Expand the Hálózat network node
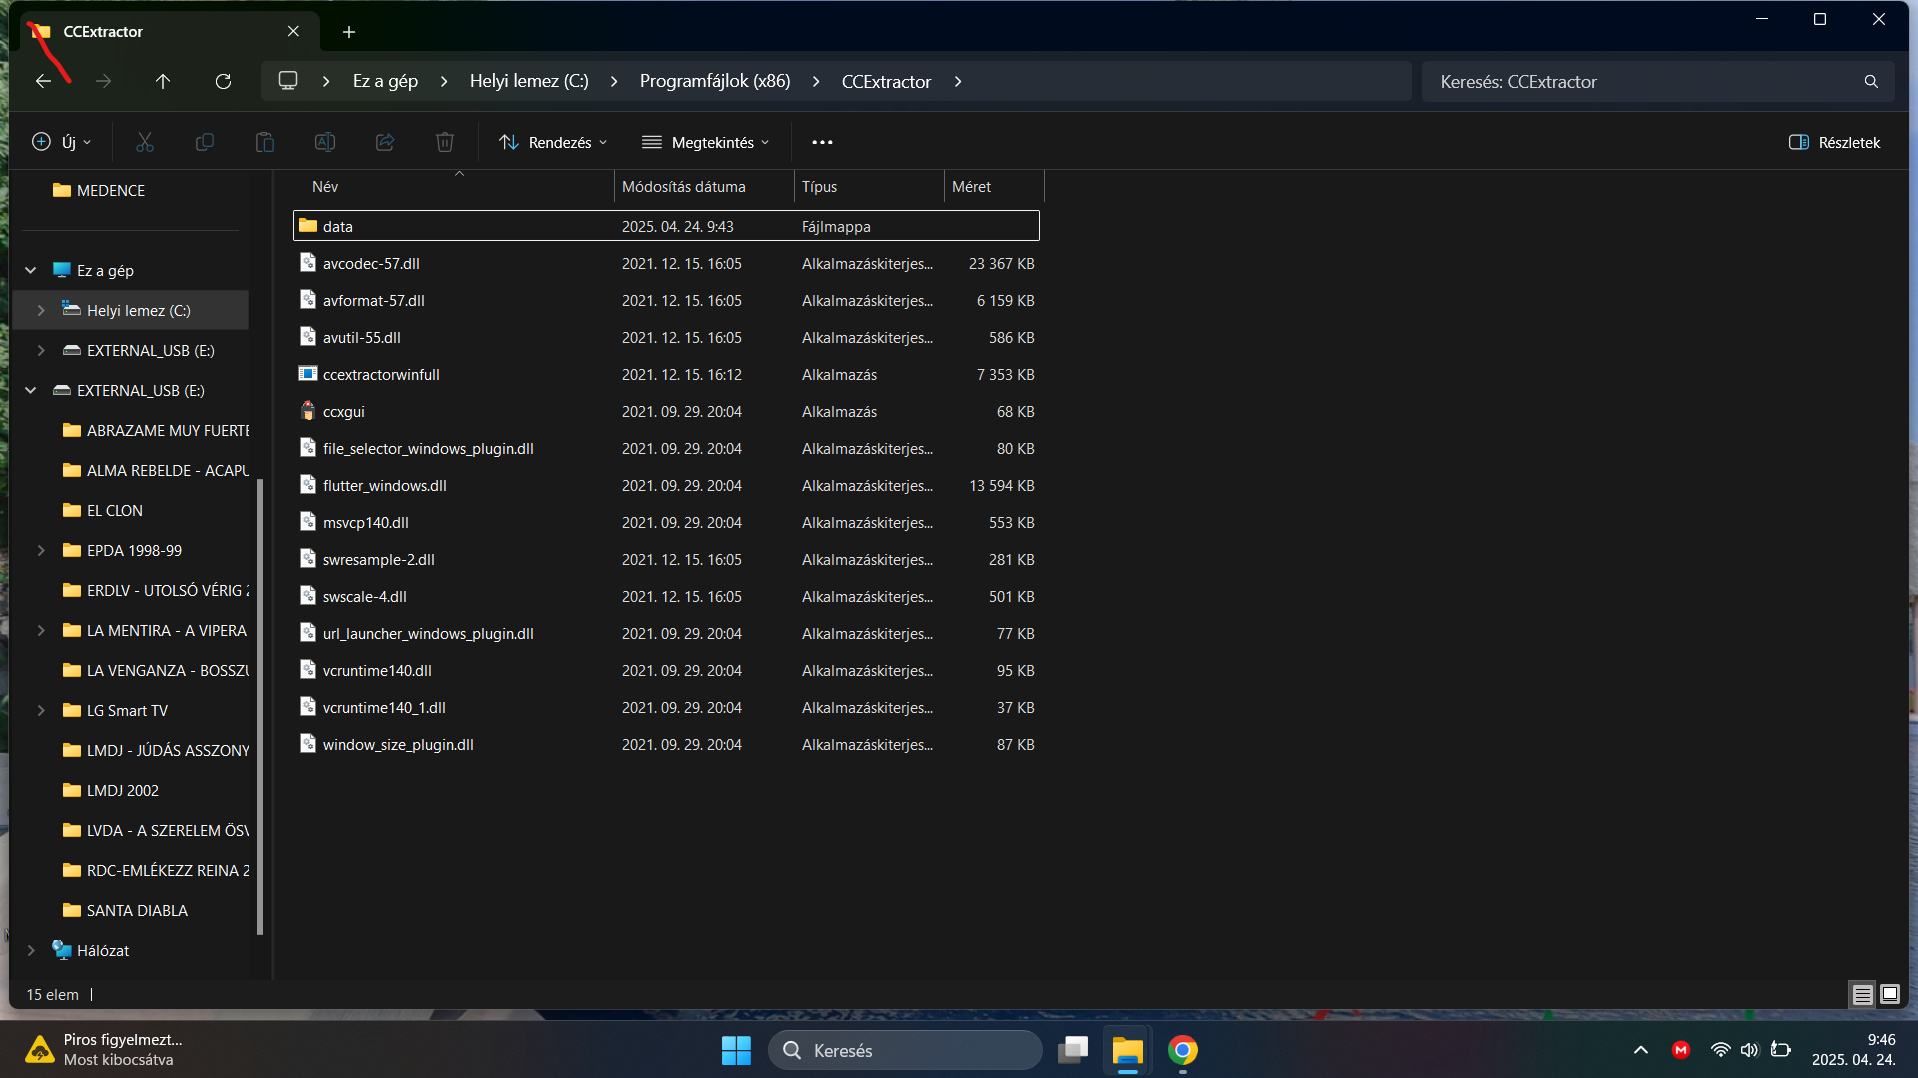This screenshot has height=1078, width=1918. (x=31, y=950)
